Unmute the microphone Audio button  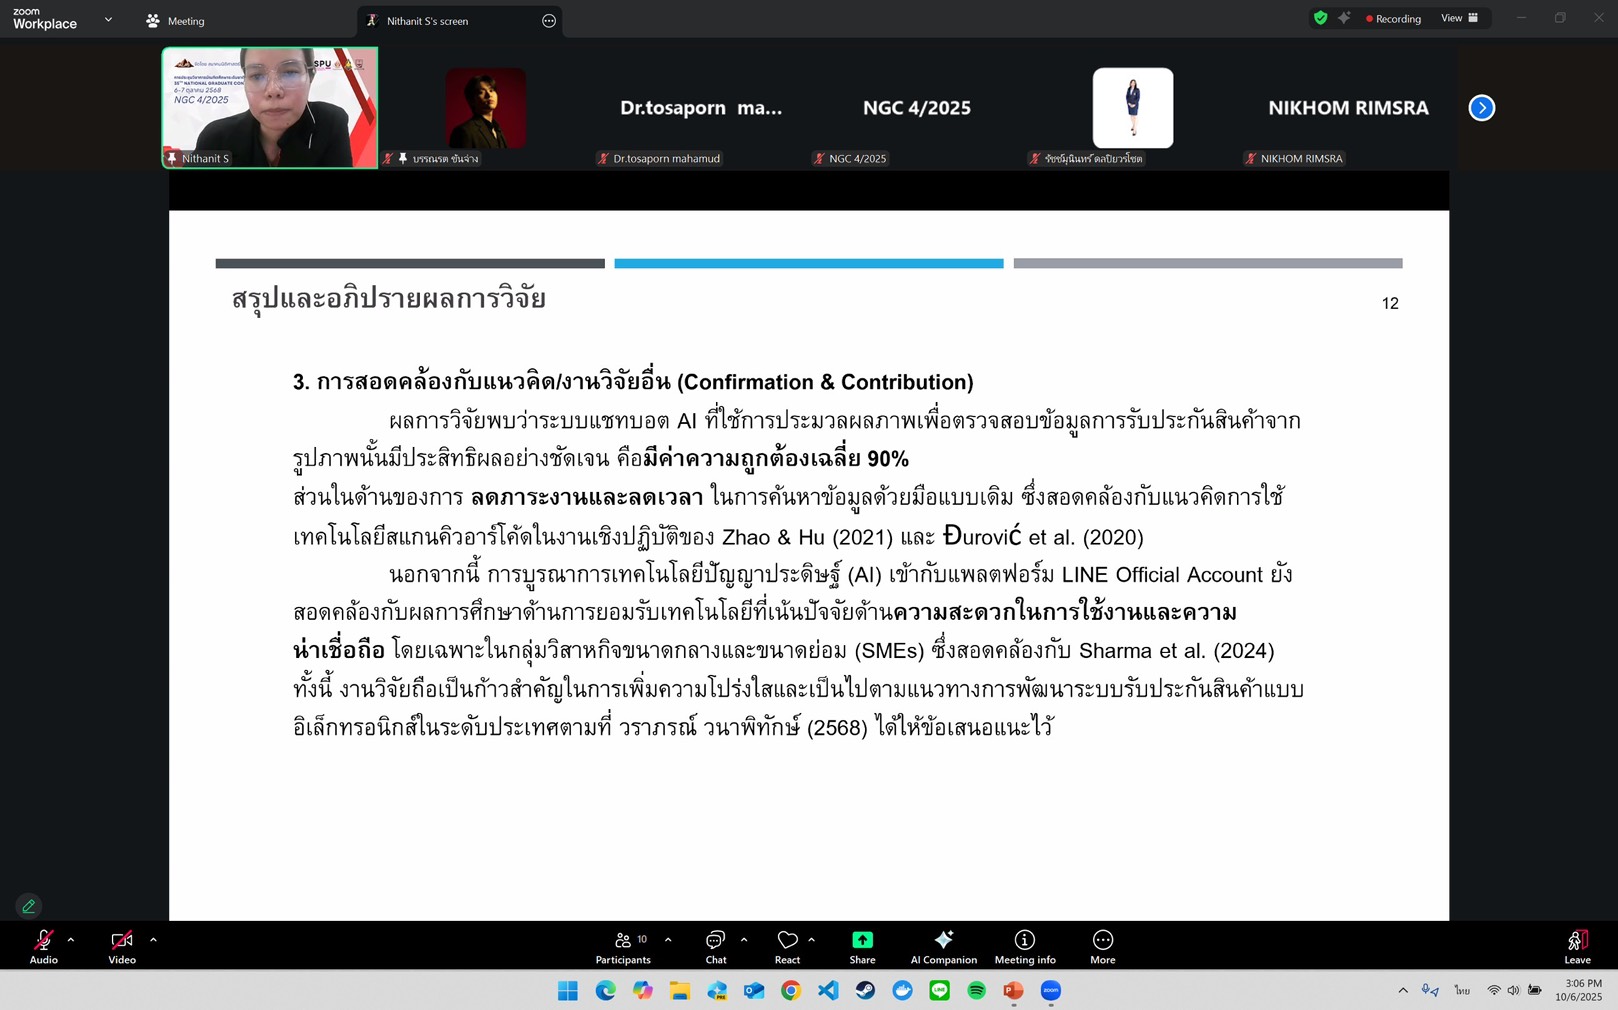click(44, 946)
